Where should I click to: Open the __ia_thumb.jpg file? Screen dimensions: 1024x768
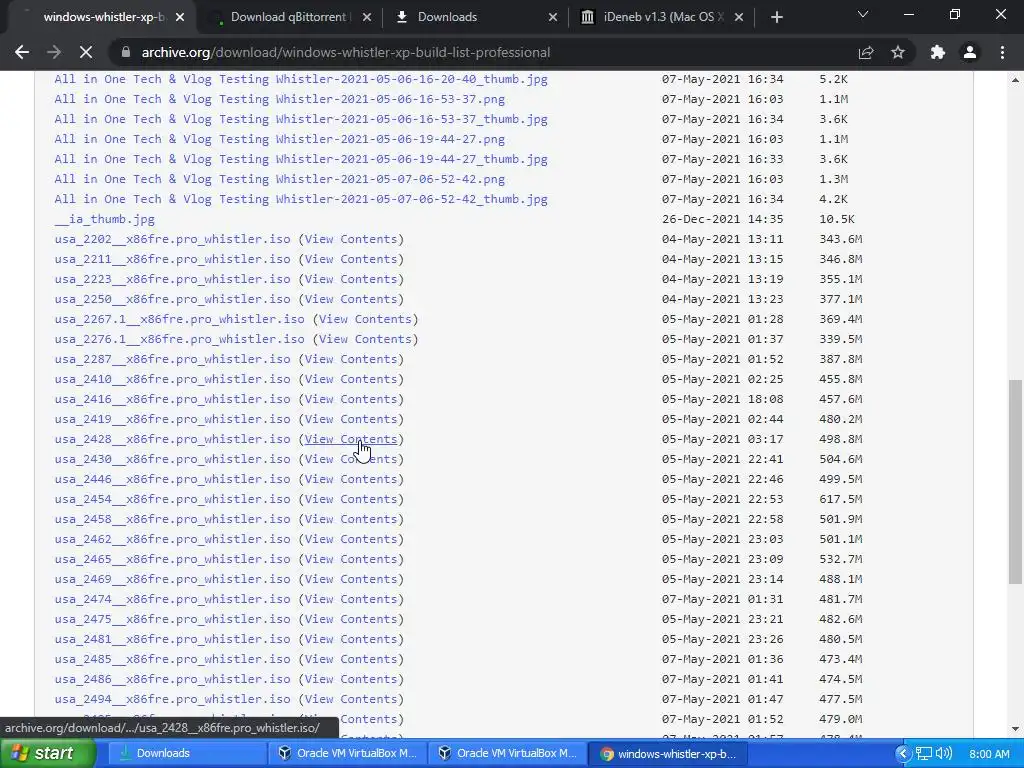(x=104, y=219)
